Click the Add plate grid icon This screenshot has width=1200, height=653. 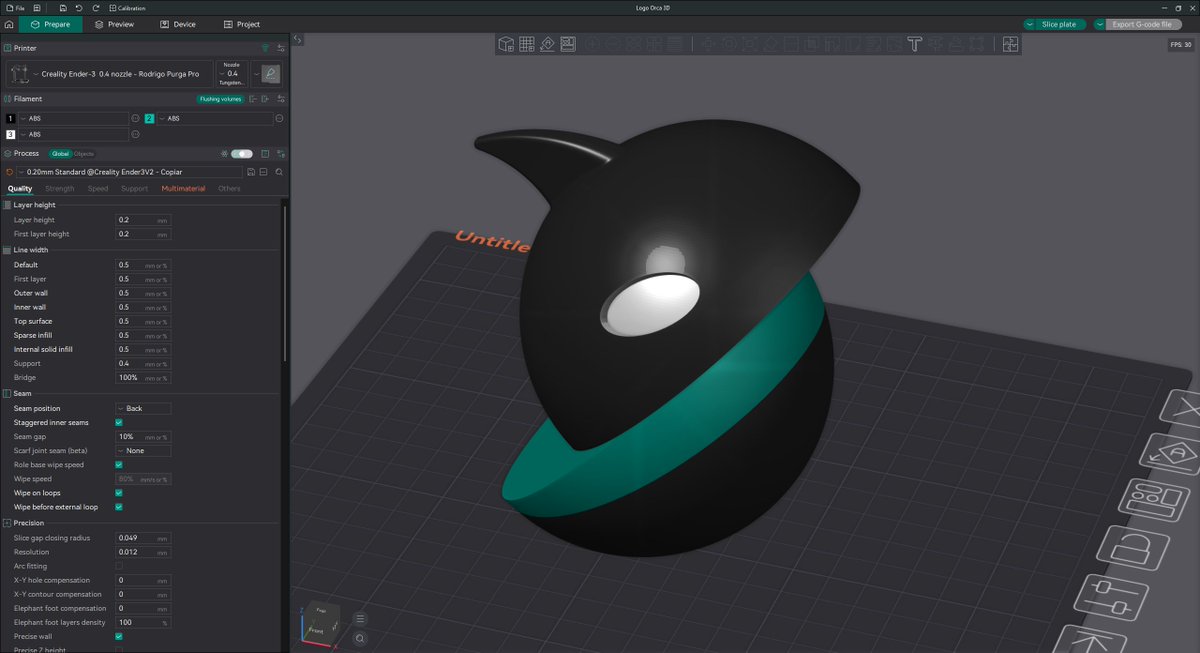[x=527, y=43]
